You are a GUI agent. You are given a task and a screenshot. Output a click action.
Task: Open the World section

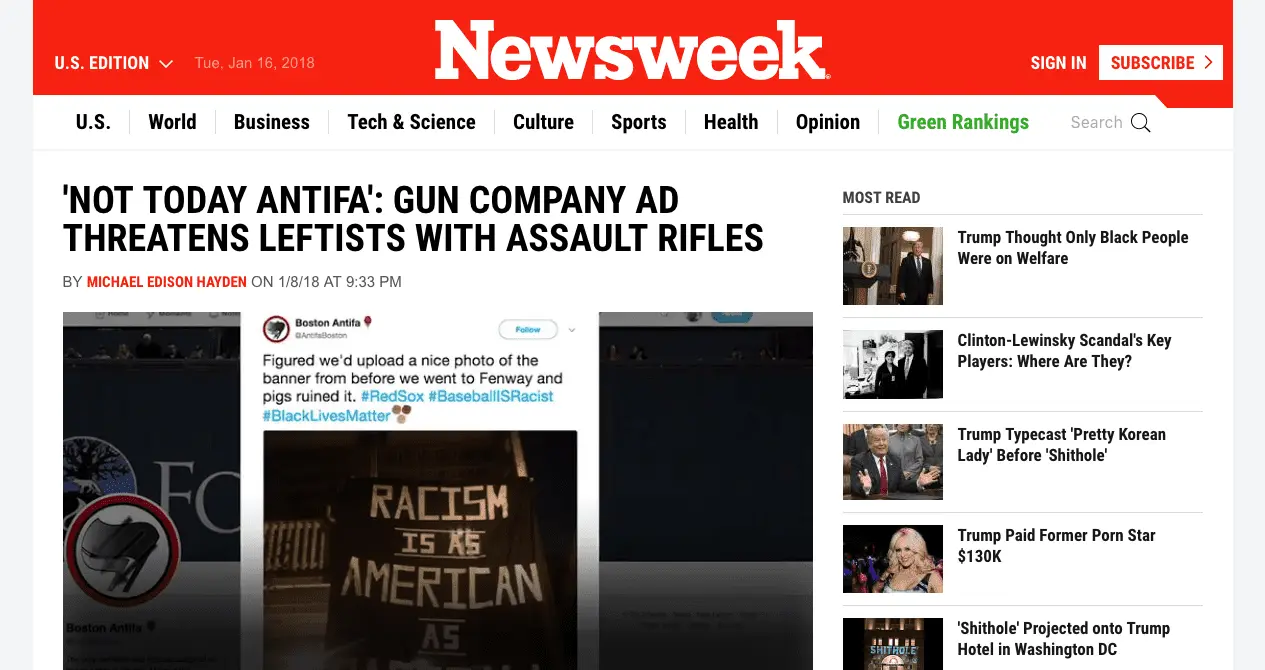[x=172, y=122]
